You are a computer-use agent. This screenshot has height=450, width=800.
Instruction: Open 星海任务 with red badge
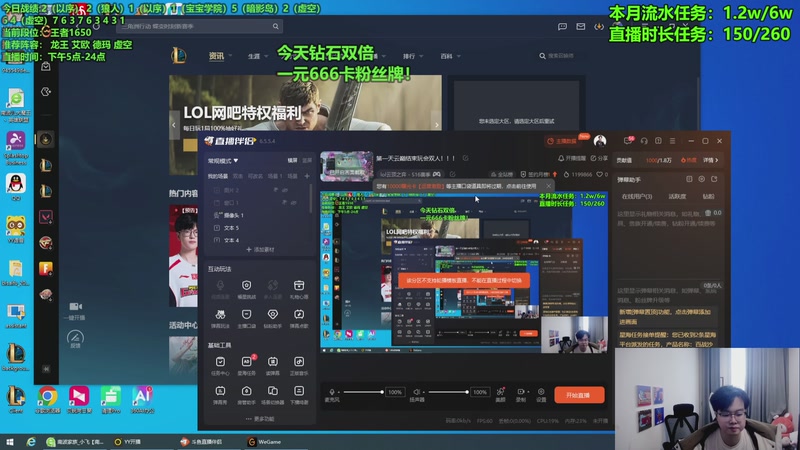(246, 365)
